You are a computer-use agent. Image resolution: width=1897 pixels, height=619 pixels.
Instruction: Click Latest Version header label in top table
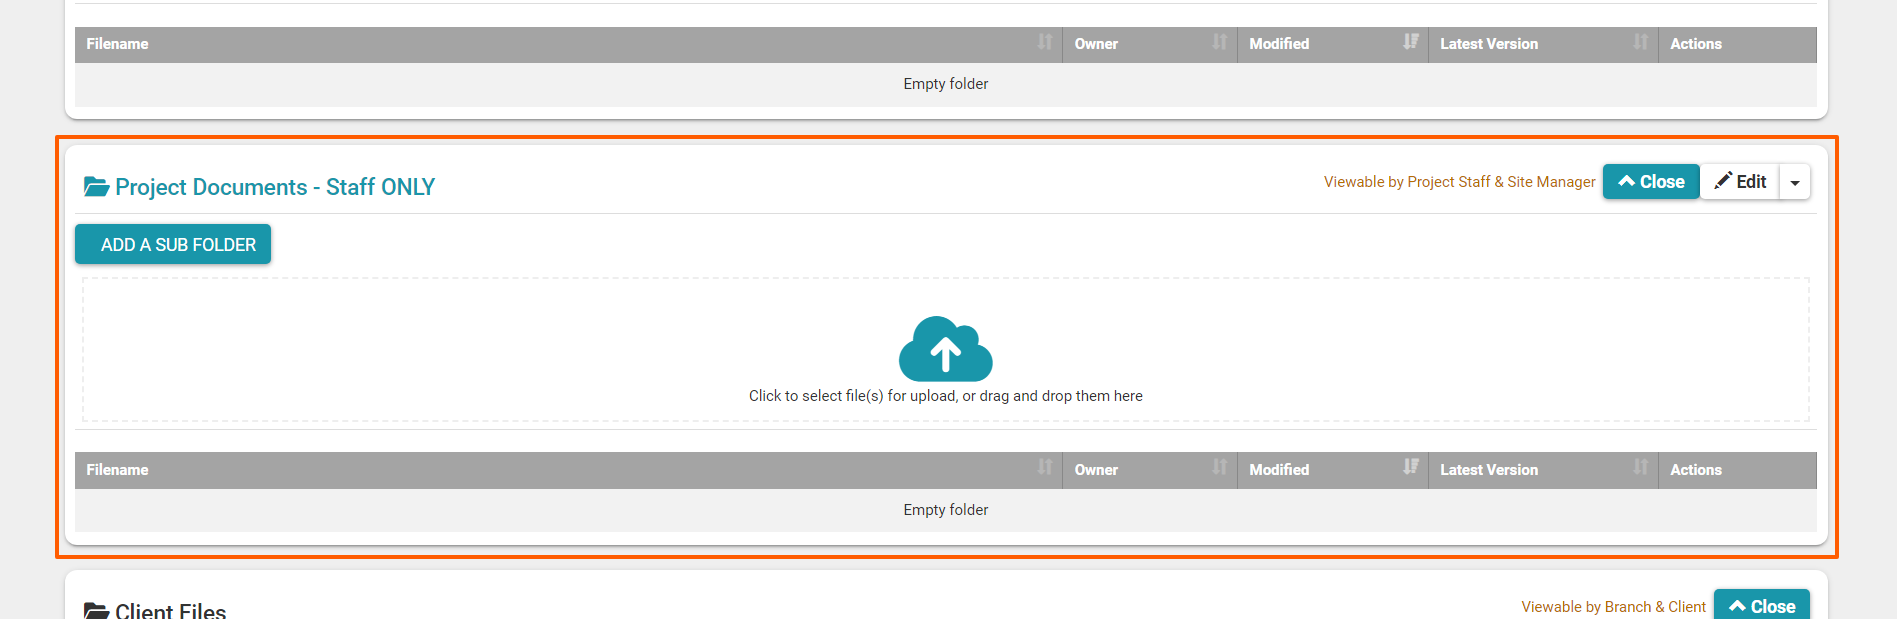coord(1489,44)
